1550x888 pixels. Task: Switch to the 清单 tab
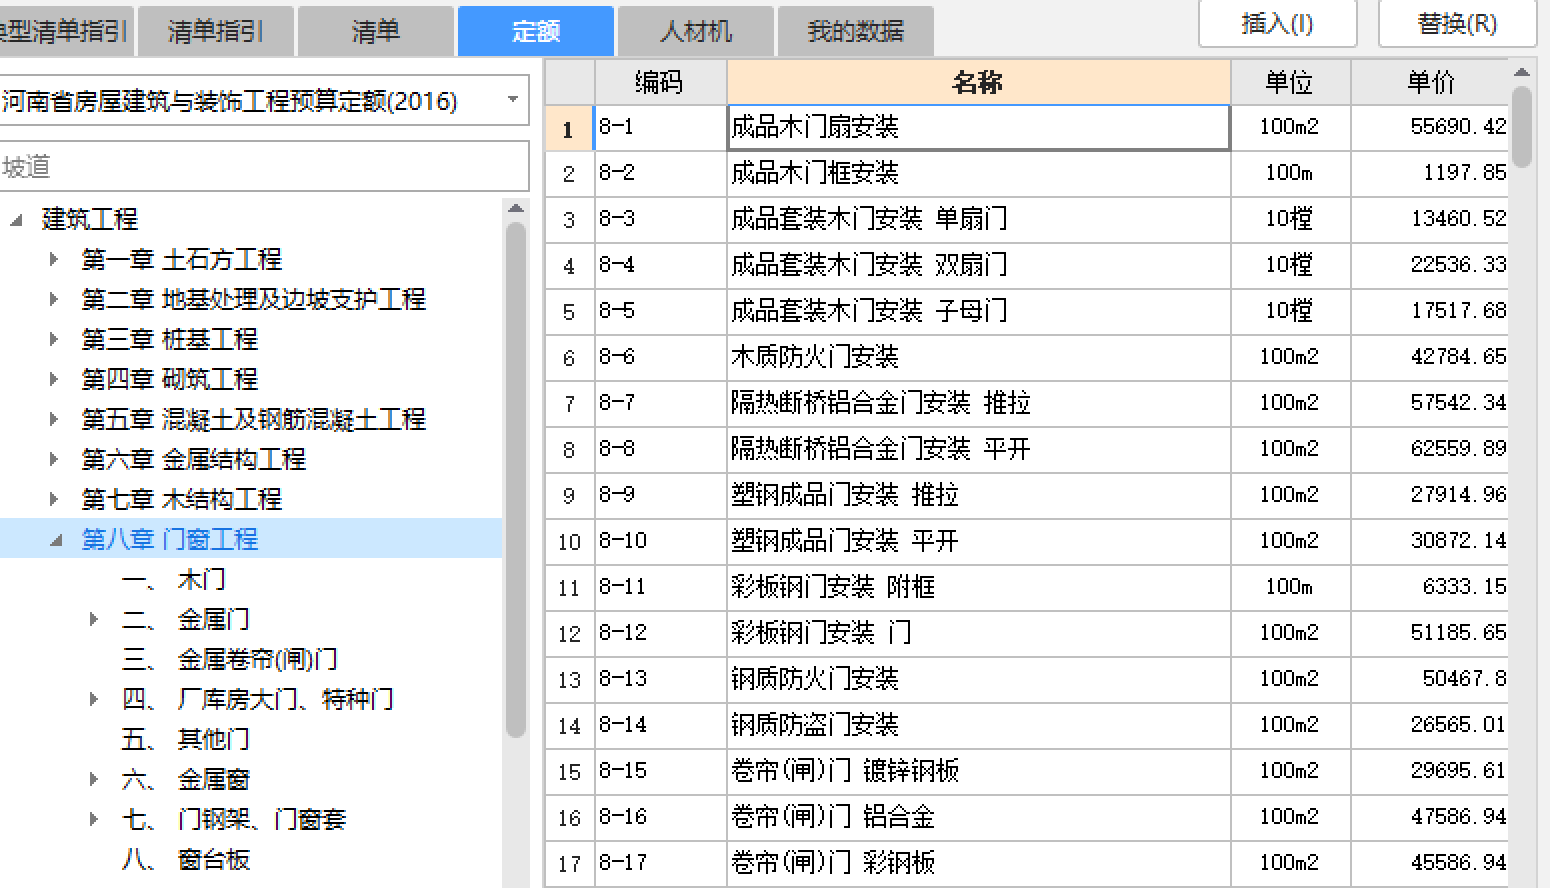(375, 30)
